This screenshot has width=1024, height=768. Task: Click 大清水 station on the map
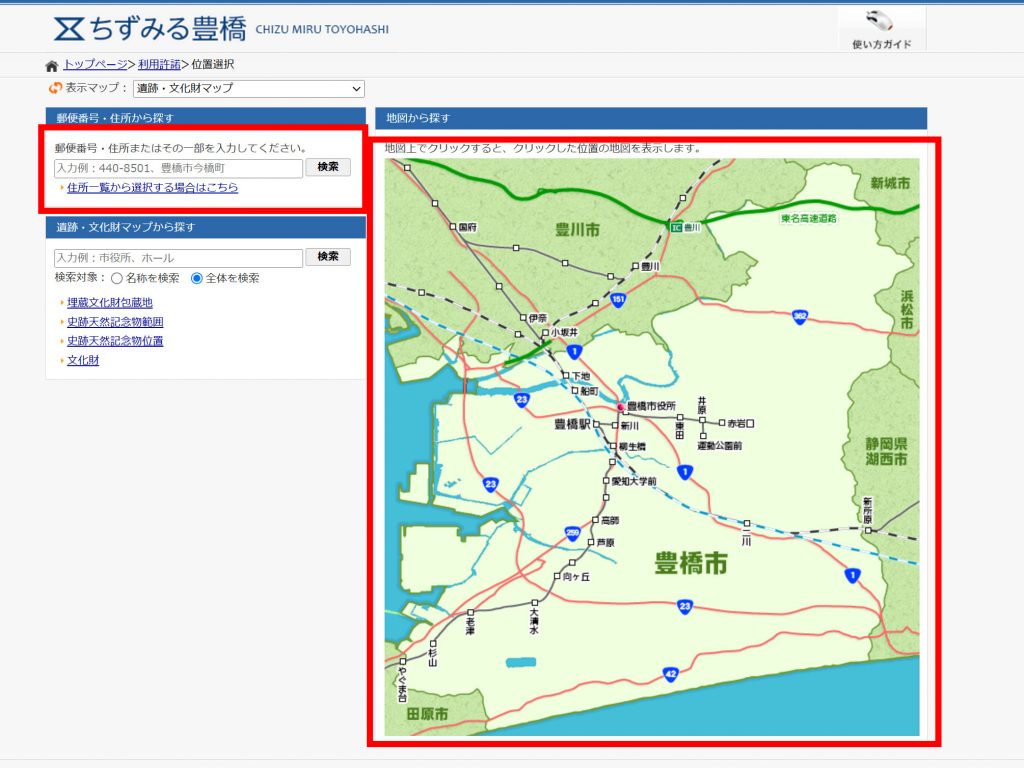[x=534, y=603]
